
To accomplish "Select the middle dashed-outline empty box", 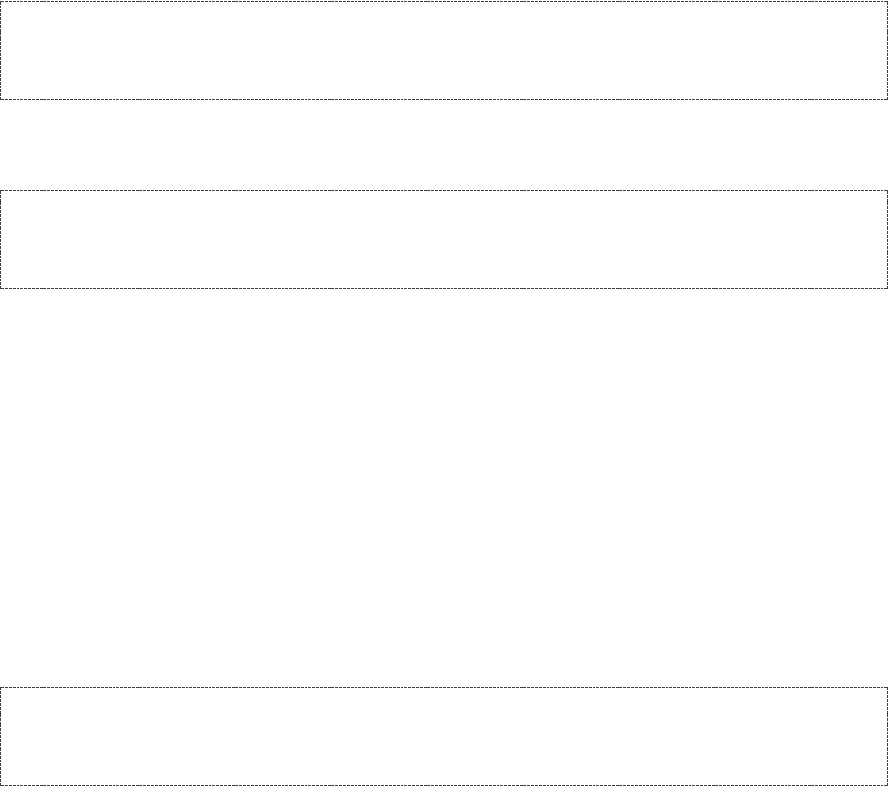I will coord(444,240).
